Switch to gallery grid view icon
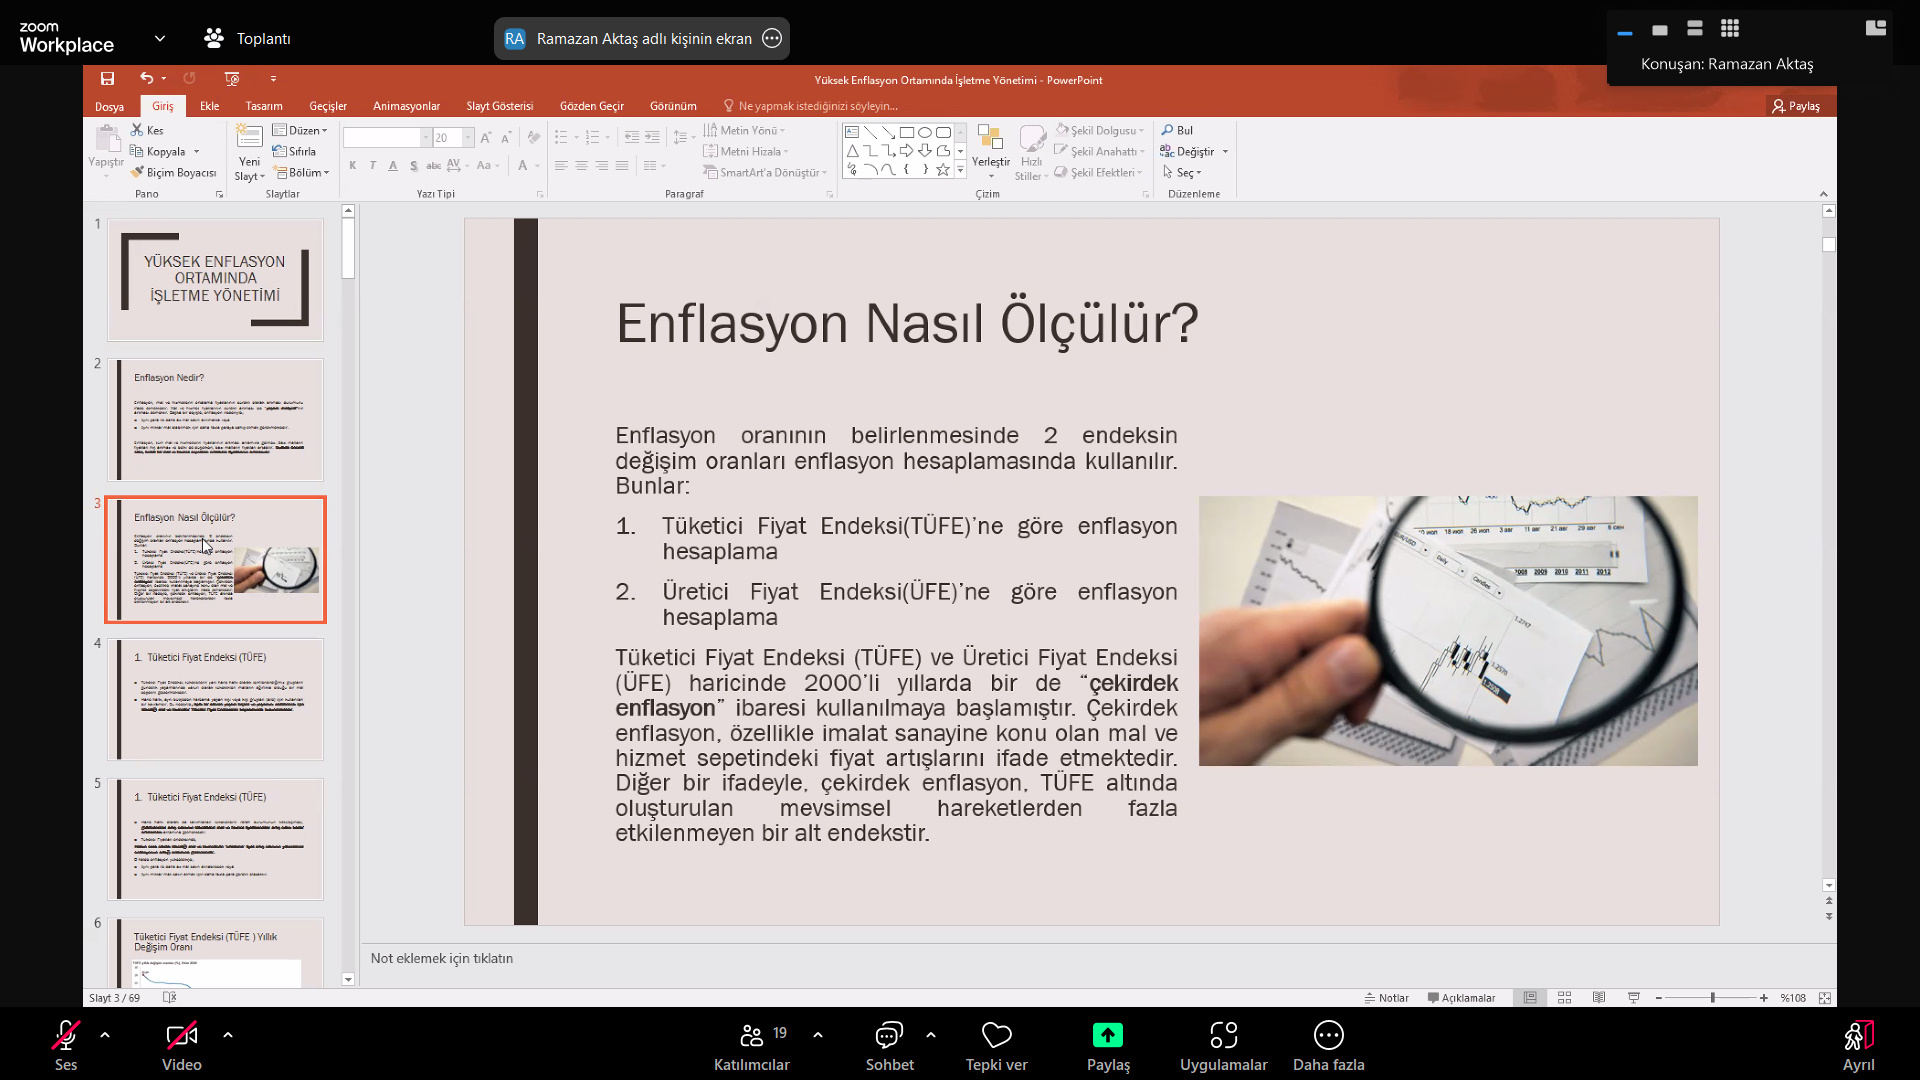Viewport: 1920px width, 1080px height. [1729, 28]
